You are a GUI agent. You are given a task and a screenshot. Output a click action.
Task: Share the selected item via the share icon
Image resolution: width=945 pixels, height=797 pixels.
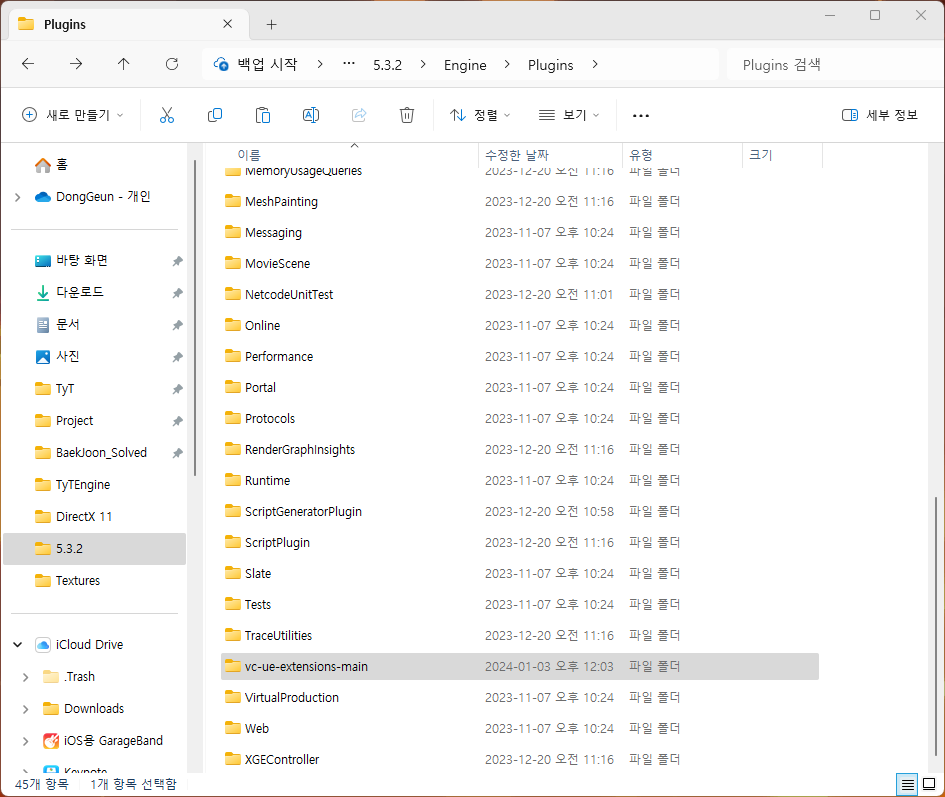point(358,115)
